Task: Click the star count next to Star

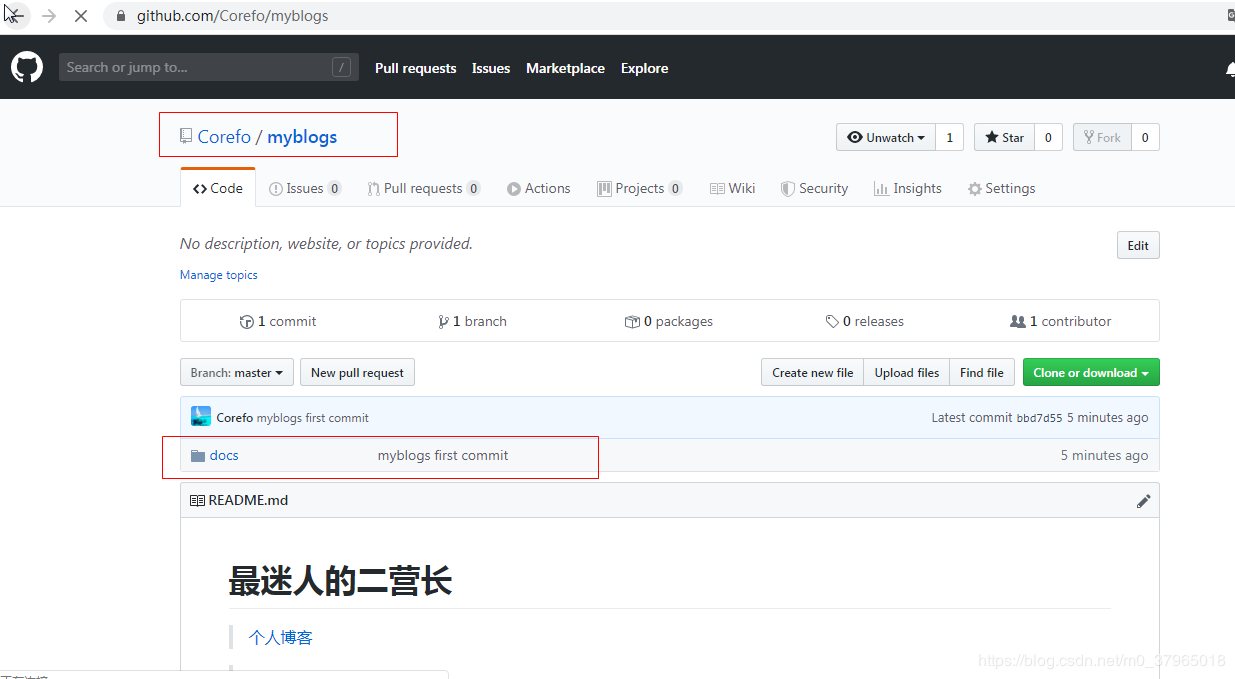Action: click(1048, 137)
